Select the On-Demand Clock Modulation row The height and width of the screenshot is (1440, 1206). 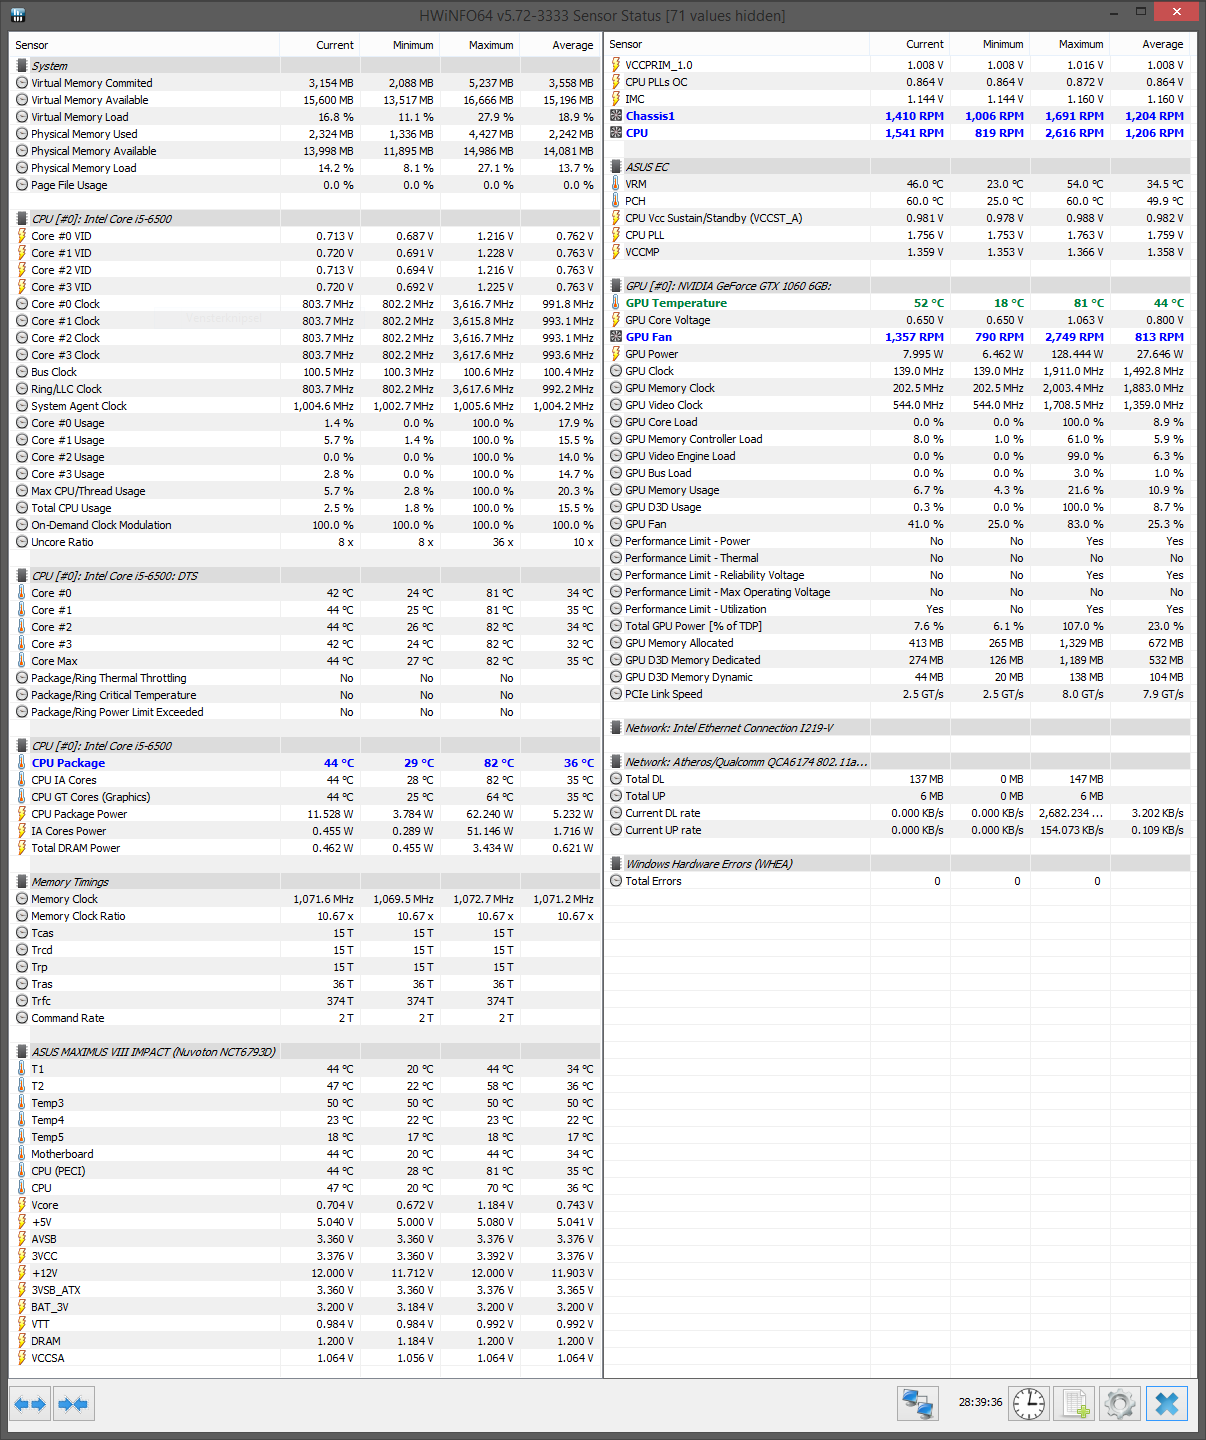(x=304, y=525)
